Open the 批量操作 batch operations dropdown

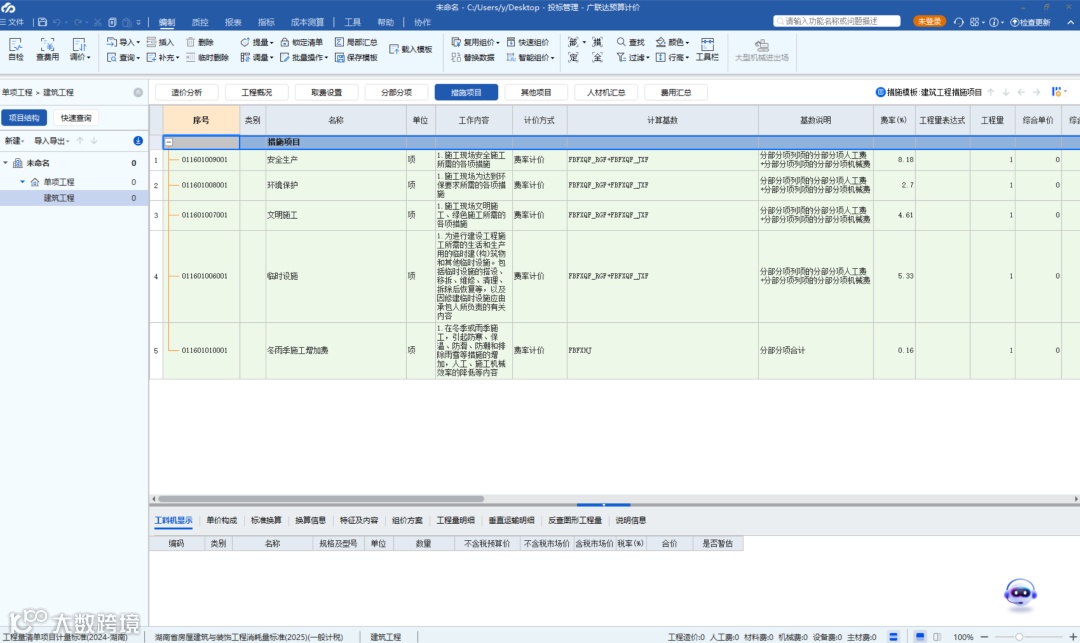(304, 58)
